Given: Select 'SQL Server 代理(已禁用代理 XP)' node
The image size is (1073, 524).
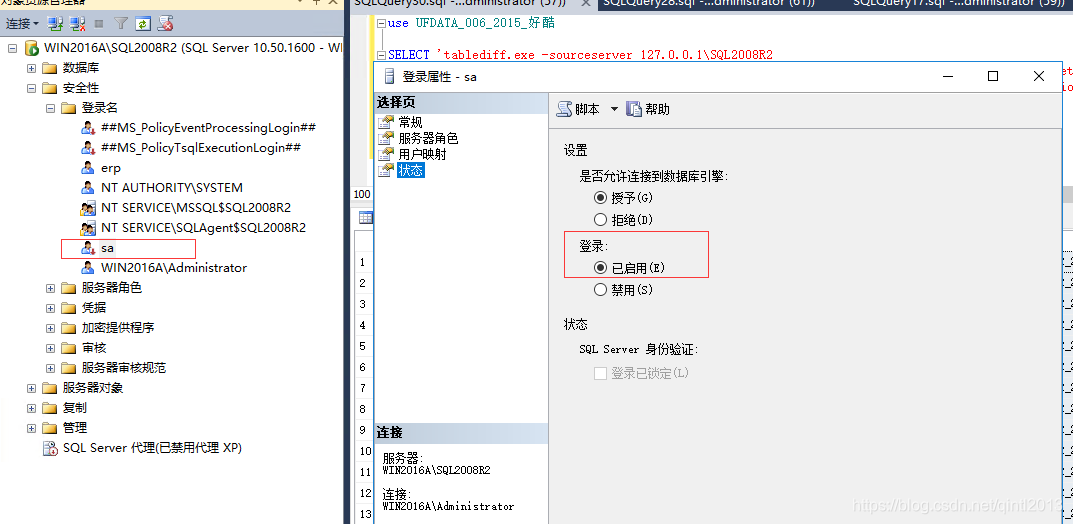Looking at the screenshot, I should pyautogui.click(x=152, y=448).
